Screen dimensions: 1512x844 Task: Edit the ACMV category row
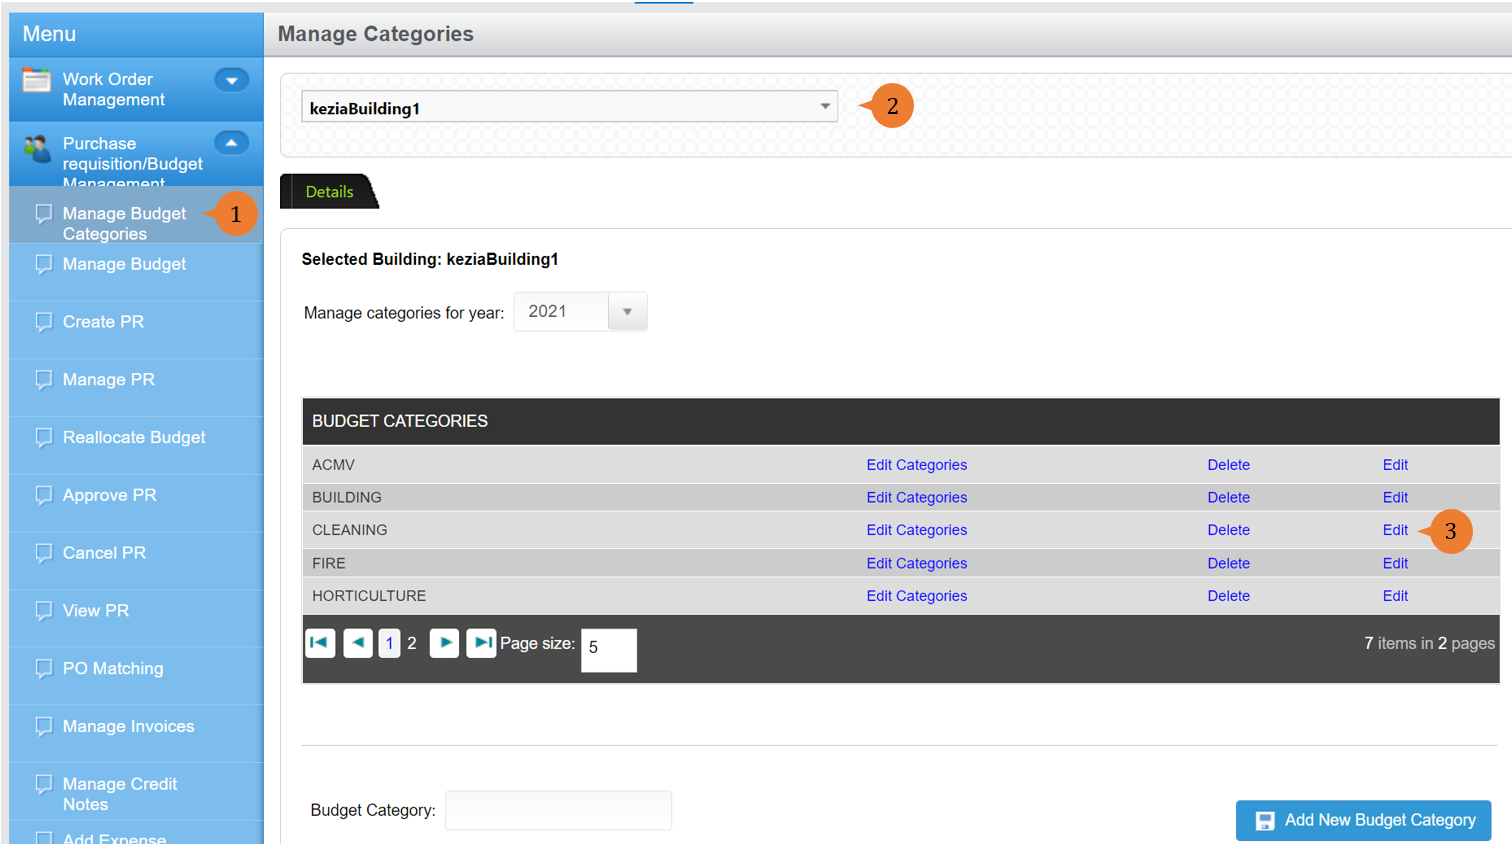pyautogui.click(x=1395, y=465)
